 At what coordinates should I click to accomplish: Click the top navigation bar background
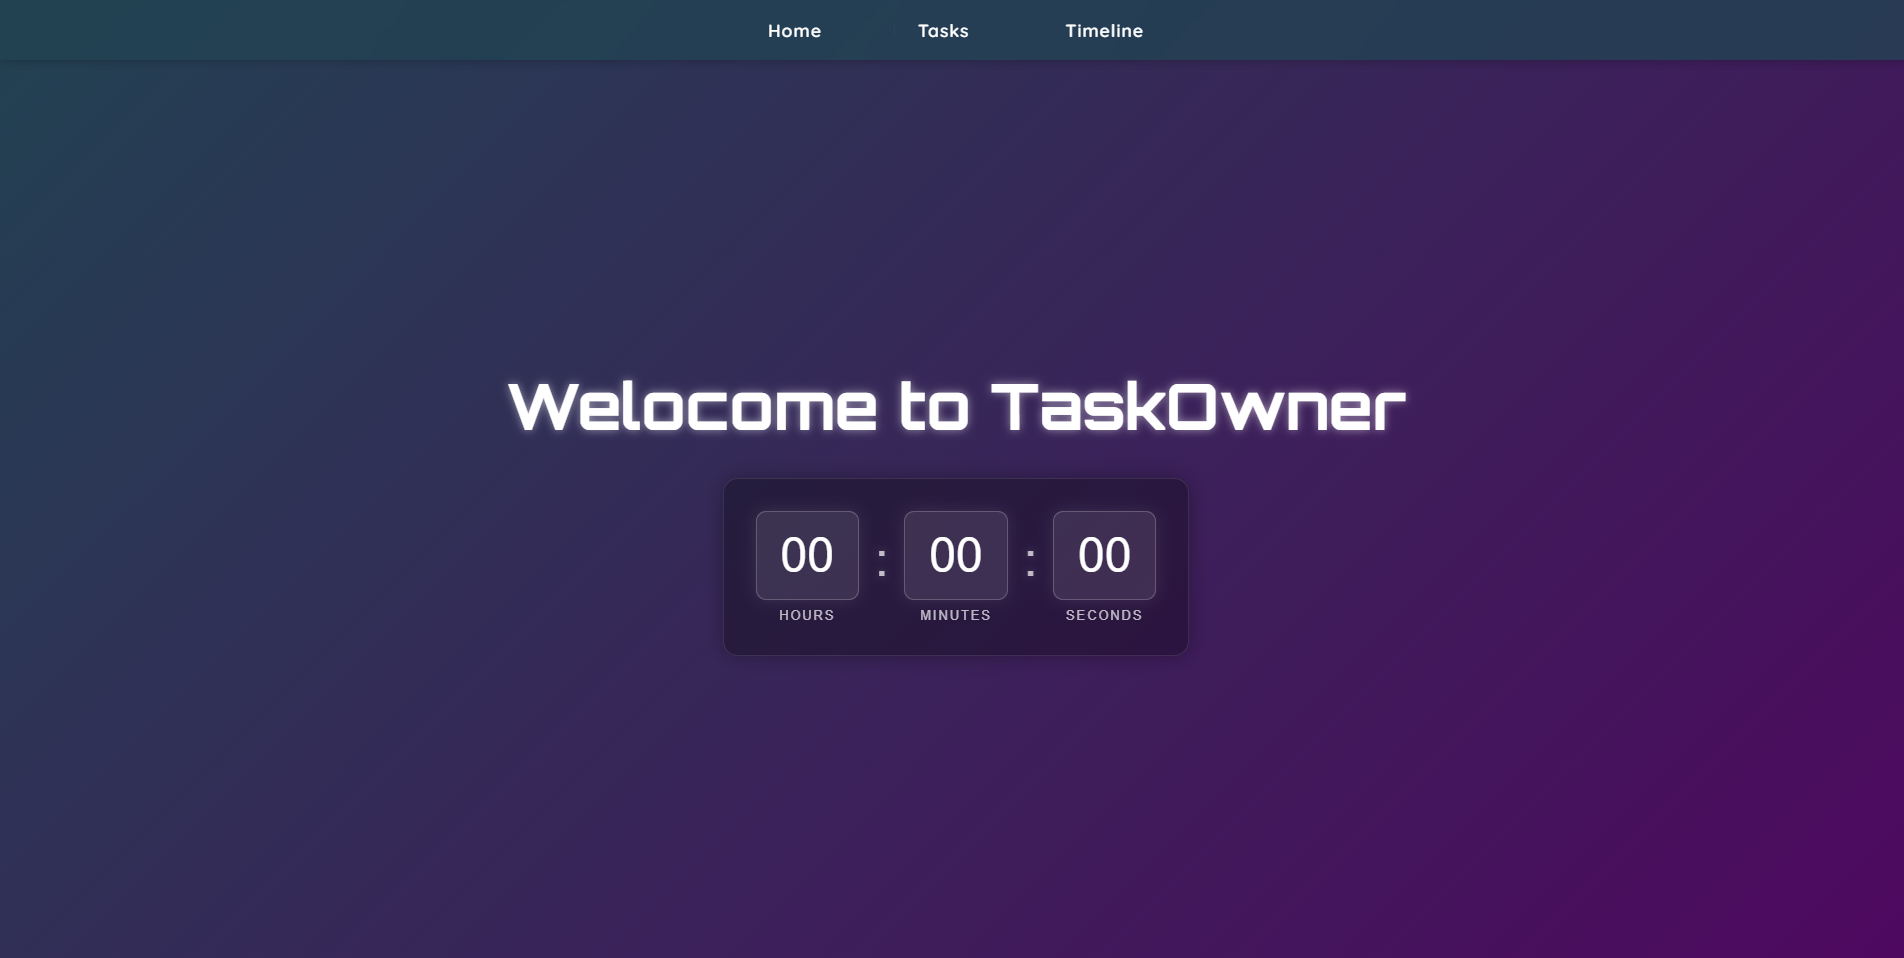coord(400,30)
